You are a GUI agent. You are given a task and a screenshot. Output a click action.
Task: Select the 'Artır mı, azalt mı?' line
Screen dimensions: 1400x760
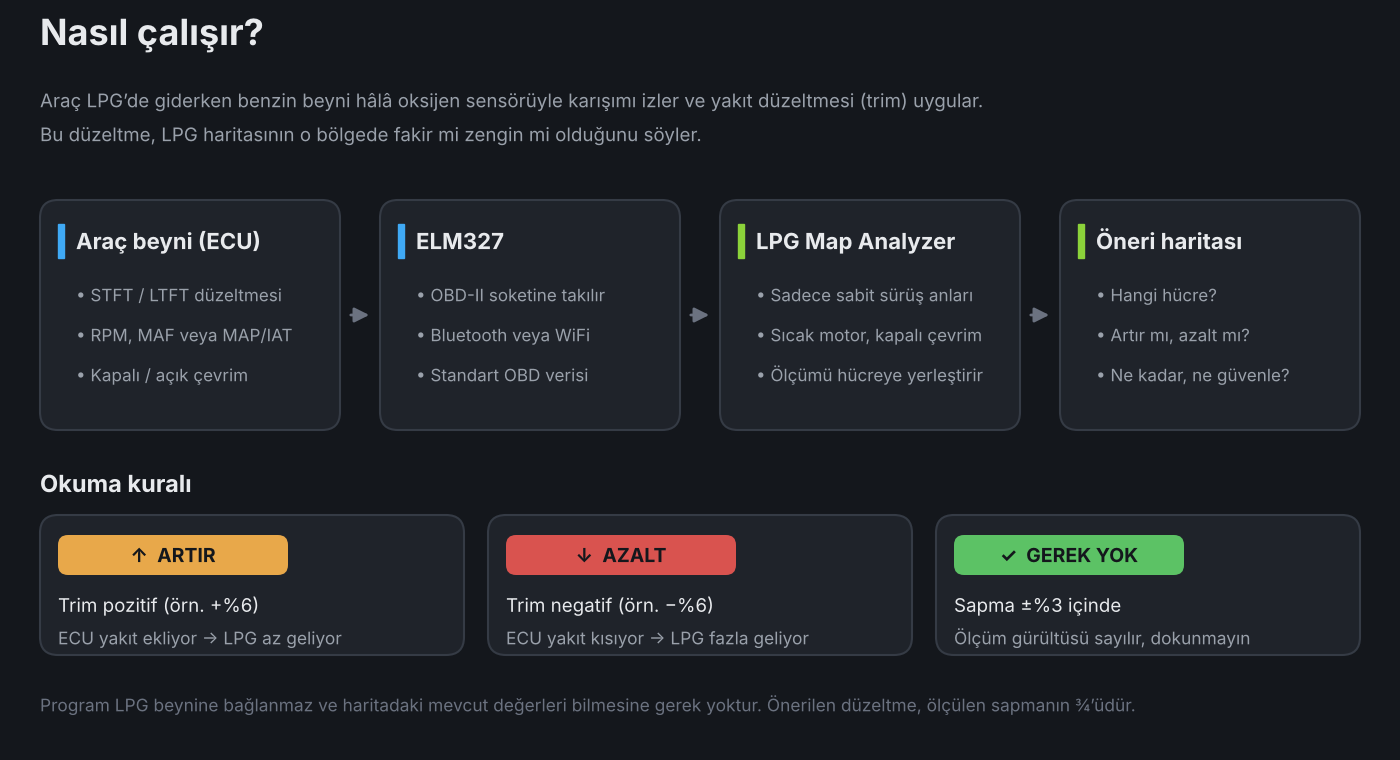click(x=1173, y=335)
